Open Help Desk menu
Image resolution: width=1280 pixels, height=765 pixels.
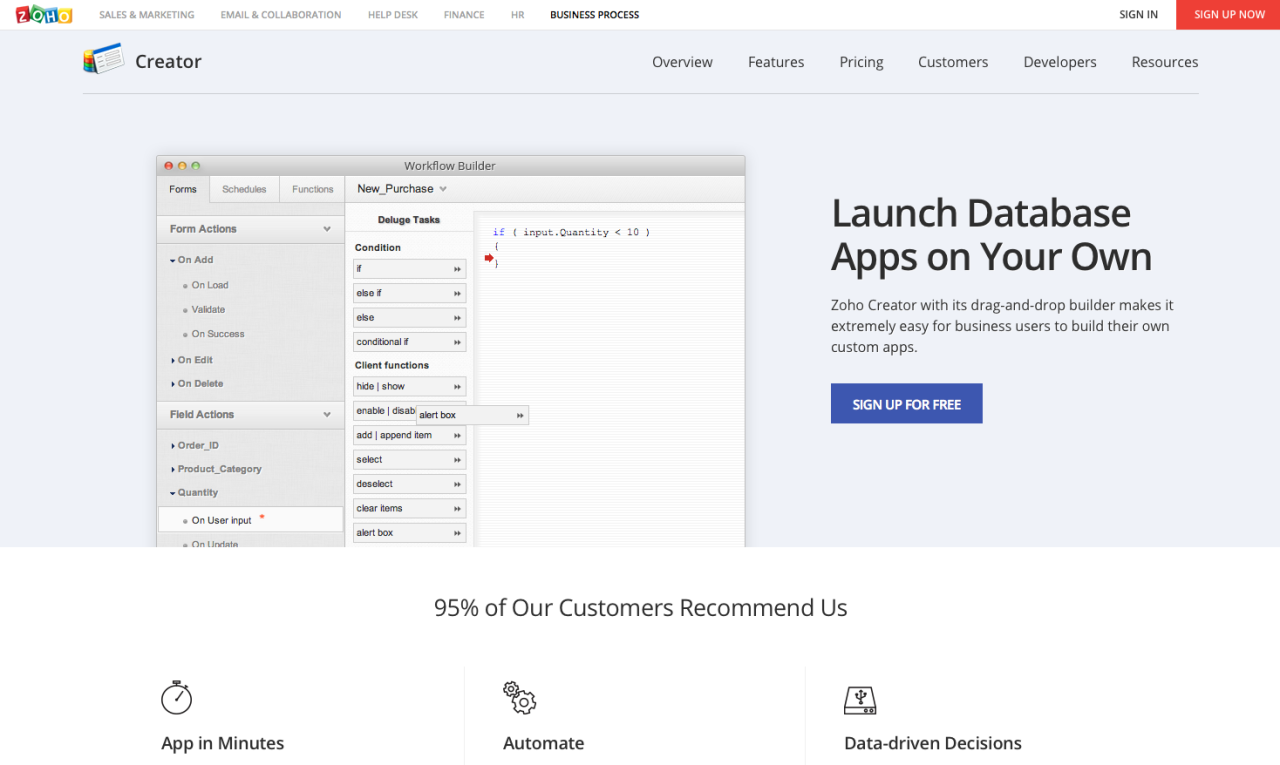pyautogui.click(x=393, y=15)
